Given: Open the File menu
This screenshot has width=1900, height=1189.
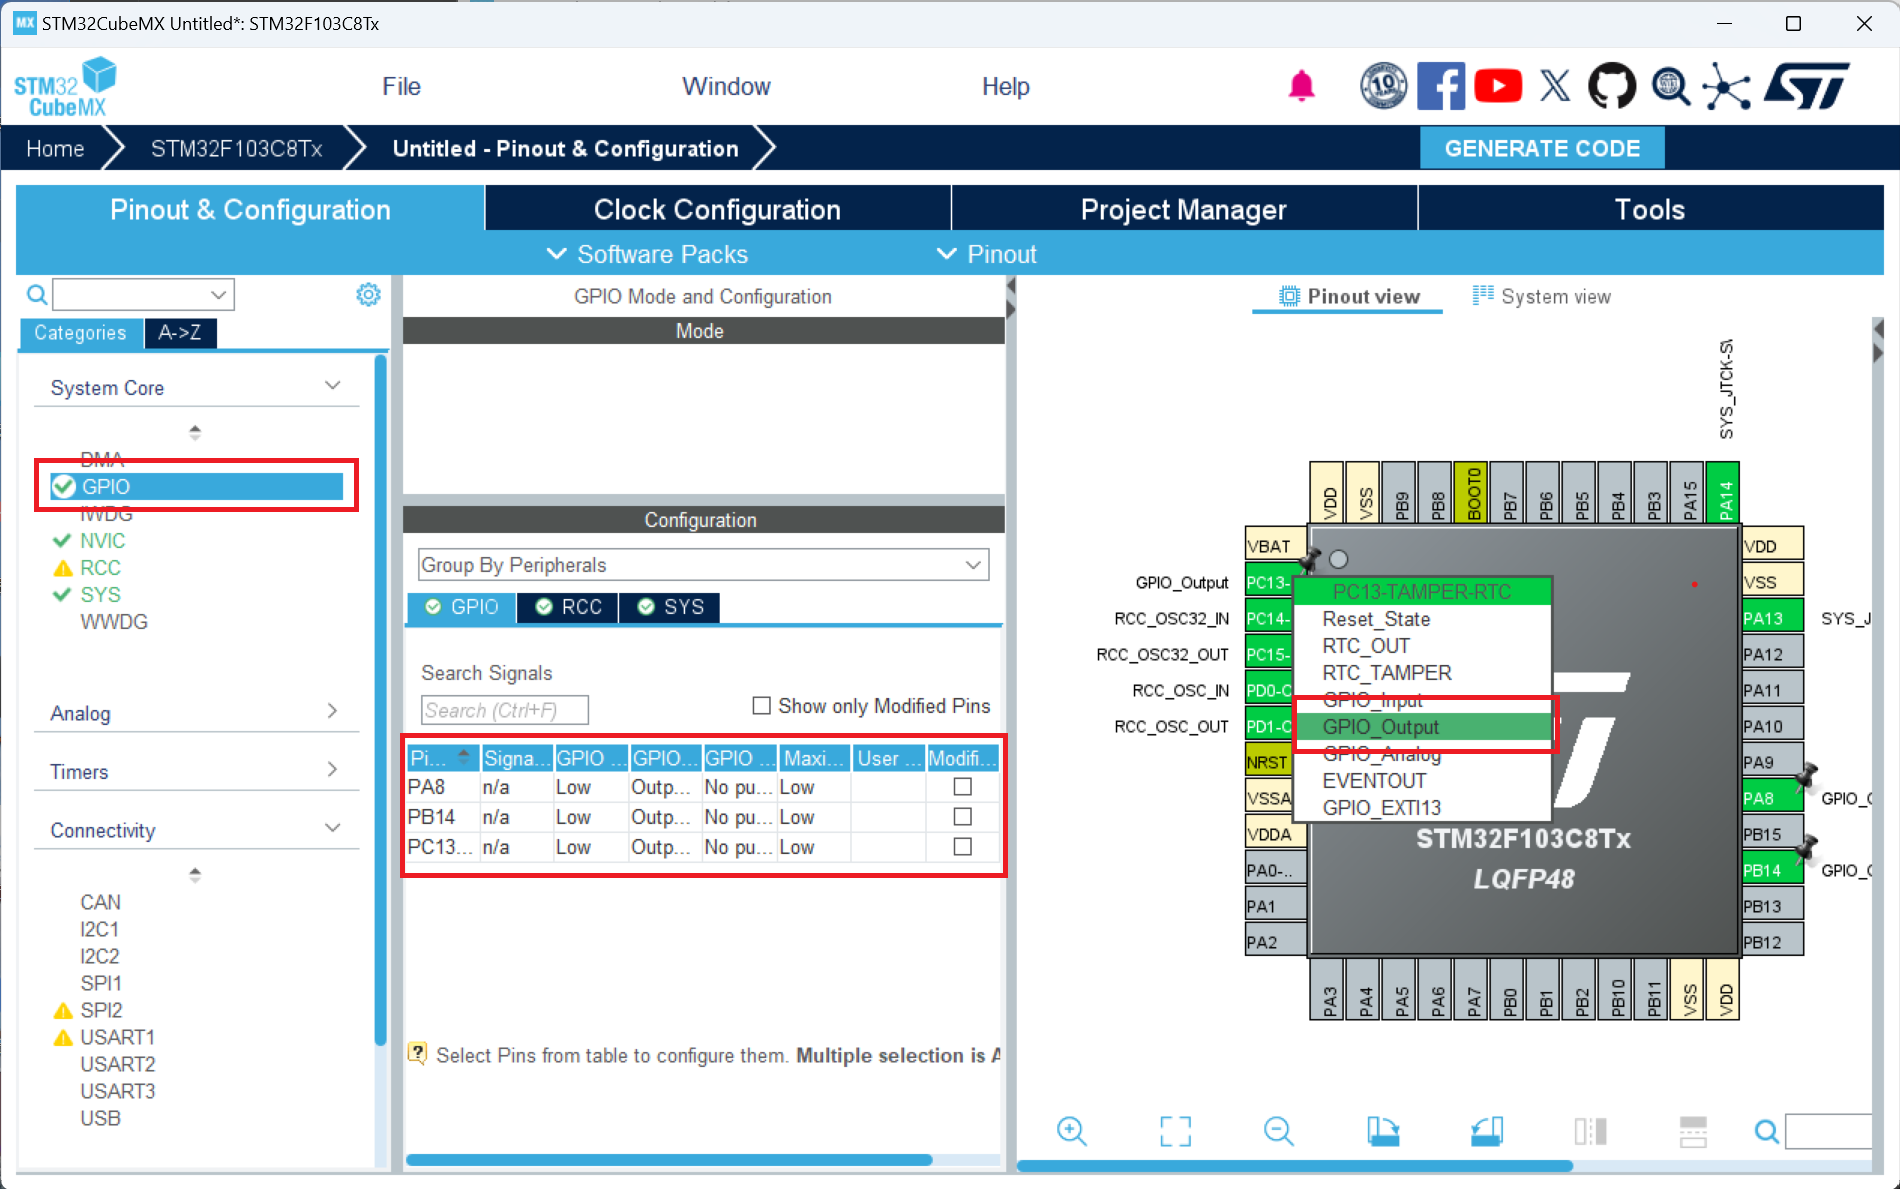Looking at the screenshot, I should (401, 87).
